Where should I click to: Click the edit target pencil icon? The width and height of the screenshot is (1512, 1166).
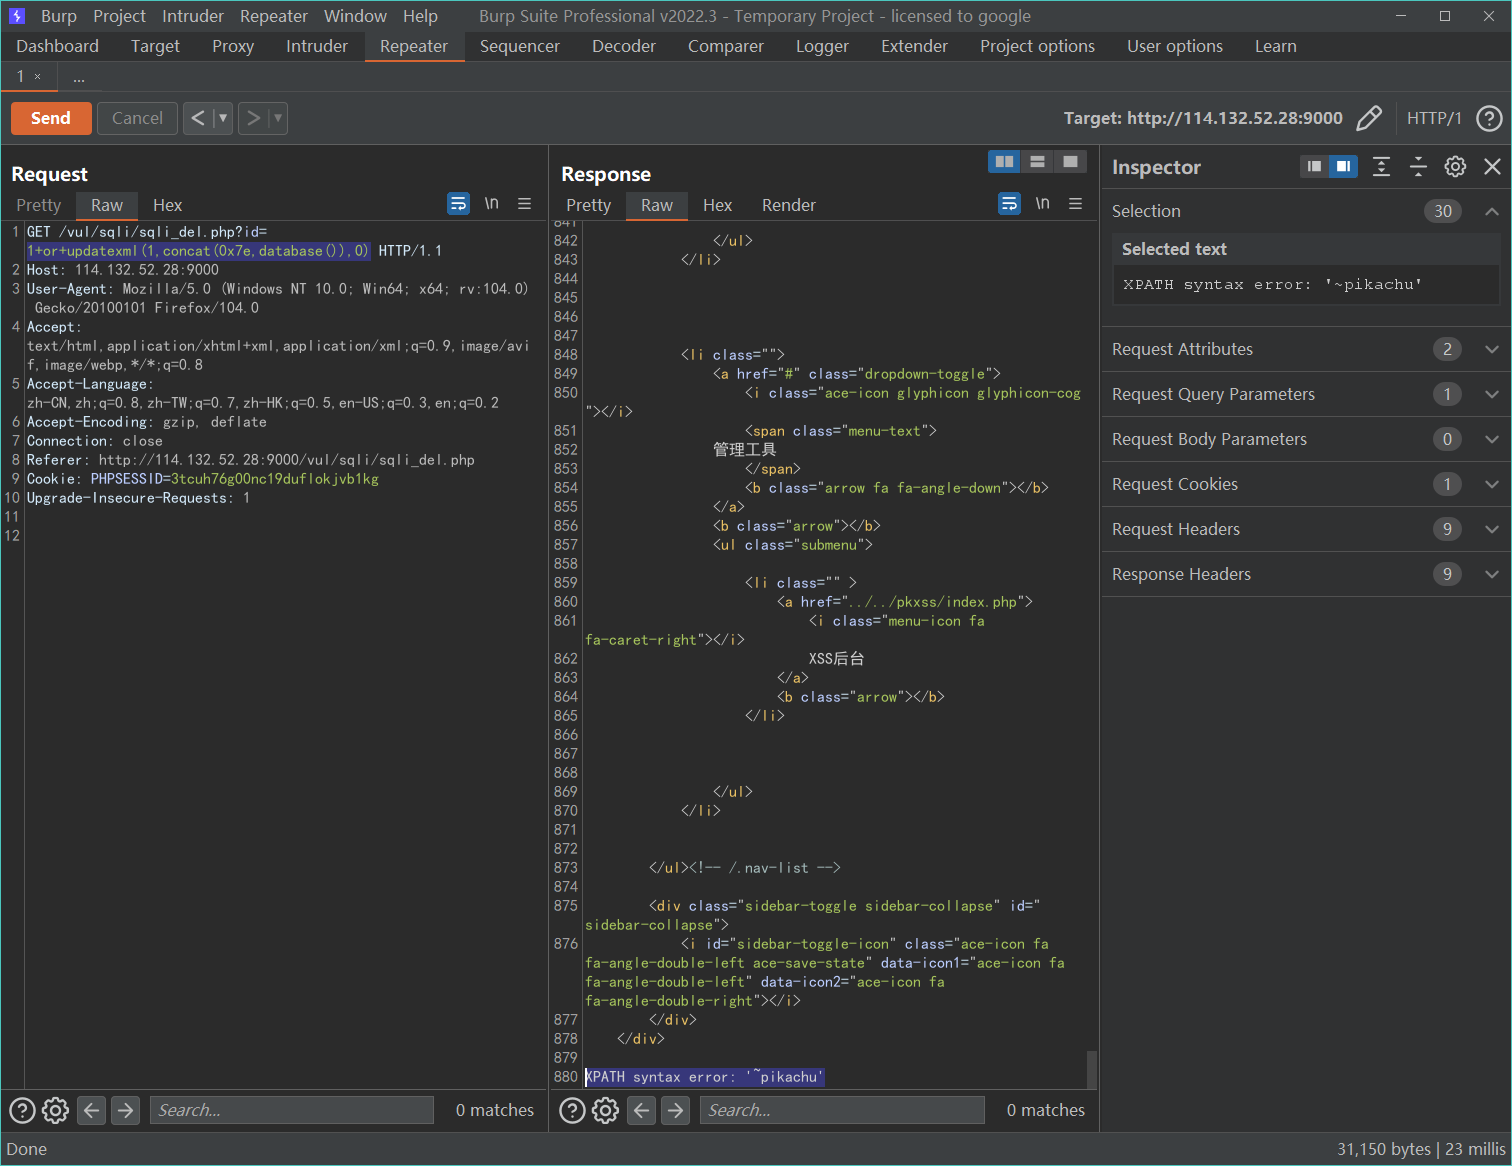pos(1369,118)
